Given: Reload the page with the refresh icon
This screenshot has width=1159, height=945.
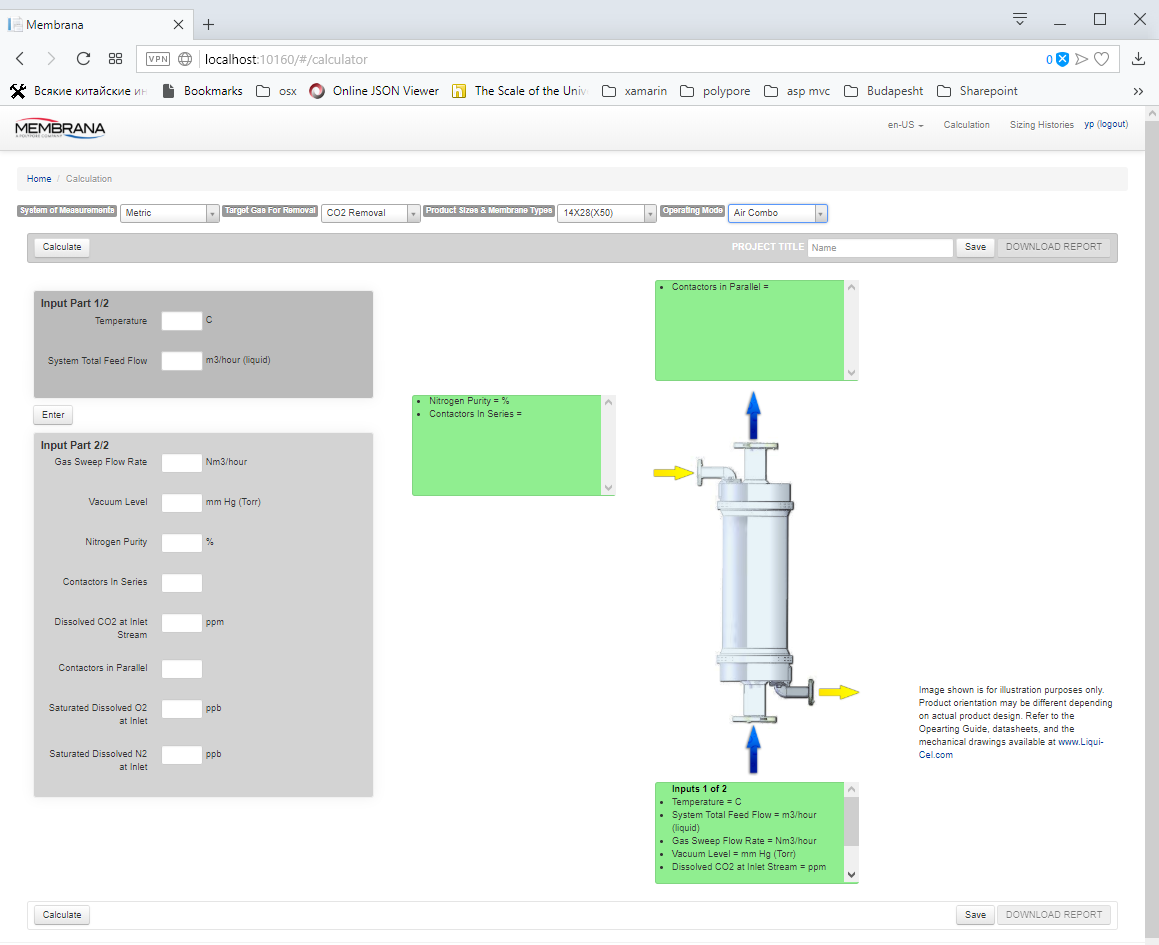Looking at the screenshot, I should pyautogui.click(x=83, y=59).
